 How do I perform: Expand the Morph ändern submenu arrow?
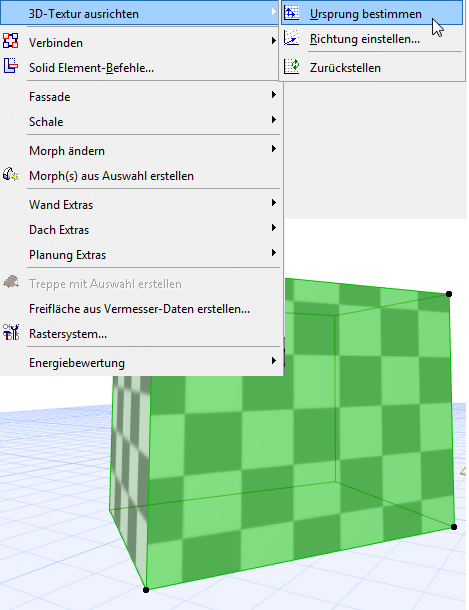pos(274,149)
